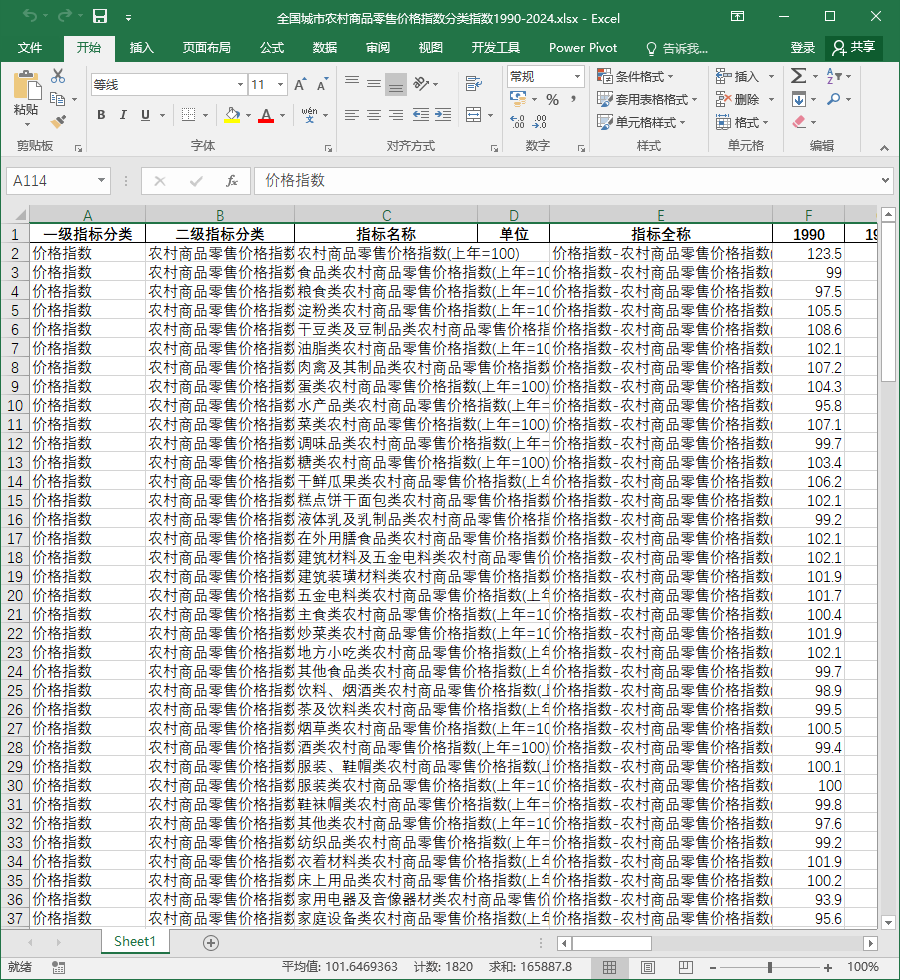900x980 pixels.
Task: Expand the number format combo box
Action: 577,76
